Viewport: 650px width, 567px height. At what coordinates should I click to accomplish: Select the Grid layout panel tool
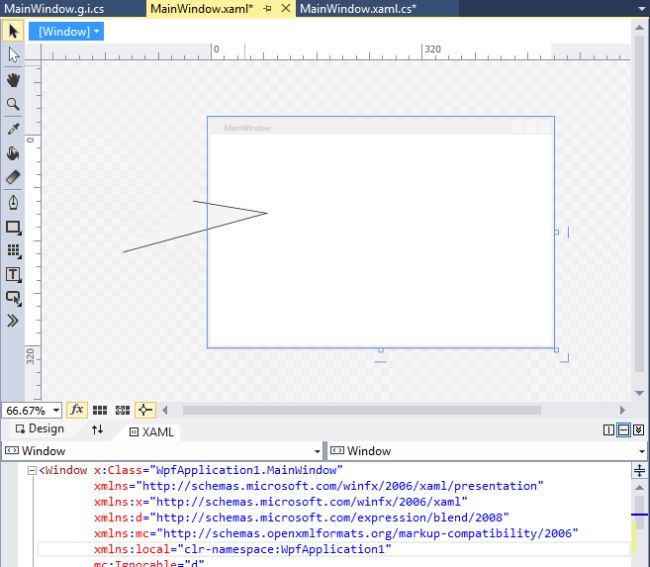[13, 251]
